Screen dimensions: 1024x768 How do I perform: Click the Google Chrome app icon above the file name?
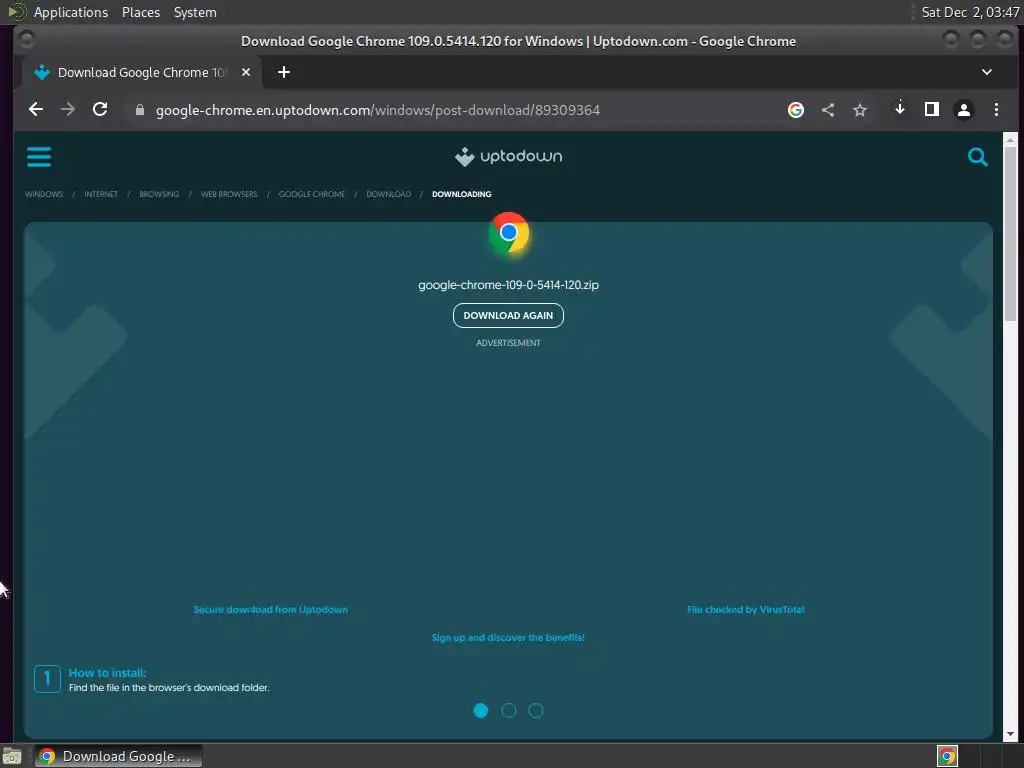pos(509,233)
